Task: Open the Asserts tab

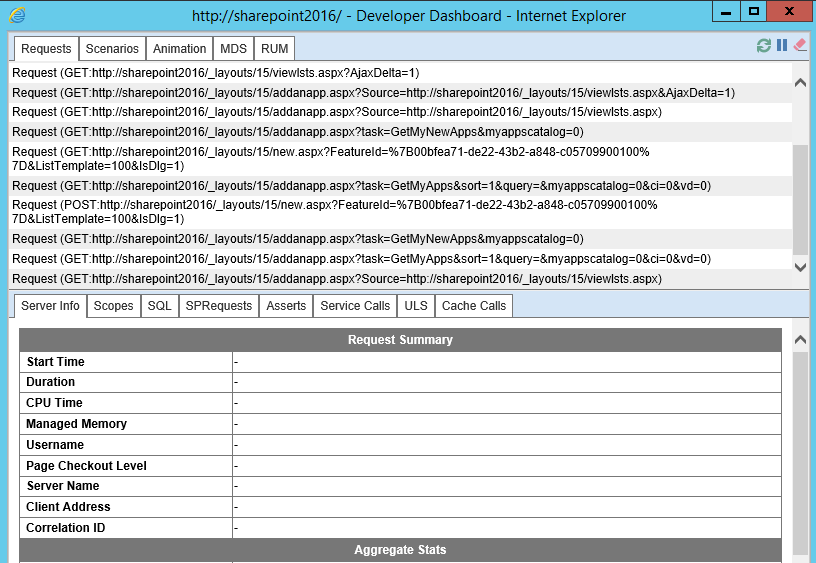Action: (286, 306)
